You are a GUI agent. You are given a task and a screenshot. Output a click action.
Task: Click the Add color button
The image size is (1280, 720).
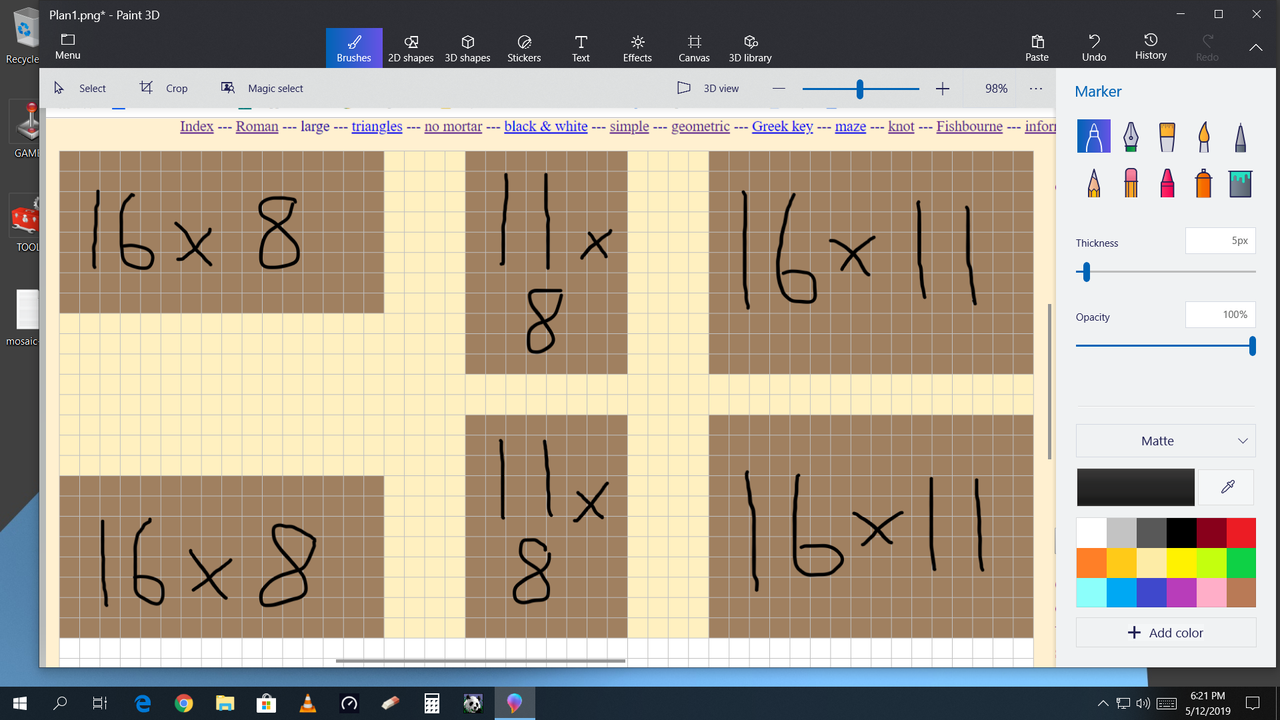(x=1165, y=632)
